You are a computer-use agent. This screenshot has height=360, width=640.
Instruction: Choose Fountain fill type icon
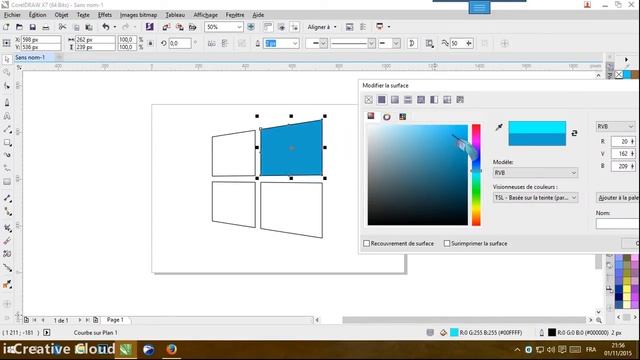coord(395,100)
